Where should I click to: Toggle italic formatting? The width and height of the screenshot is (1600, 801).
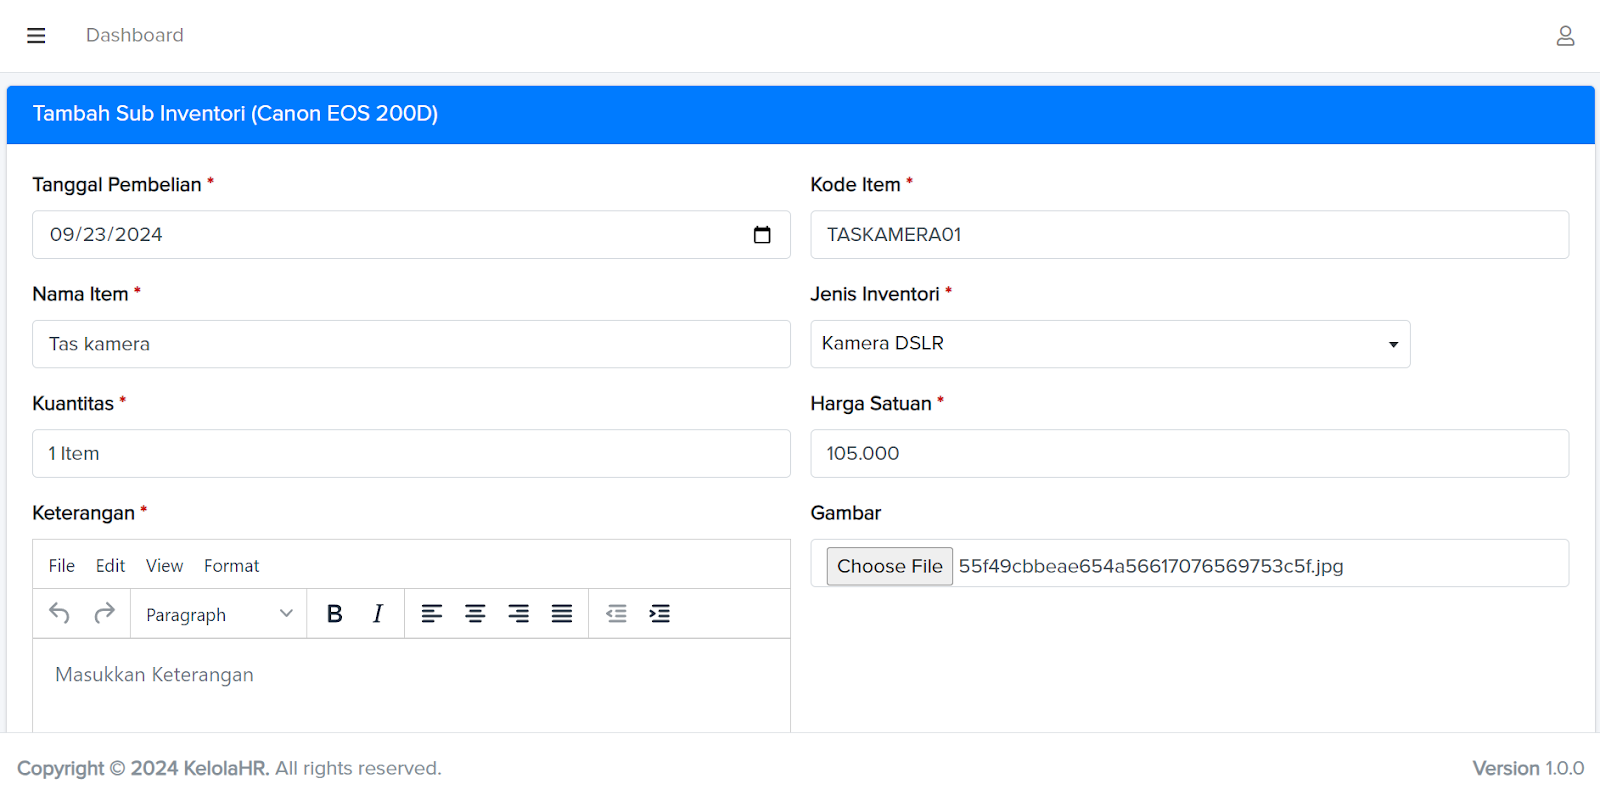coord(378,614)
